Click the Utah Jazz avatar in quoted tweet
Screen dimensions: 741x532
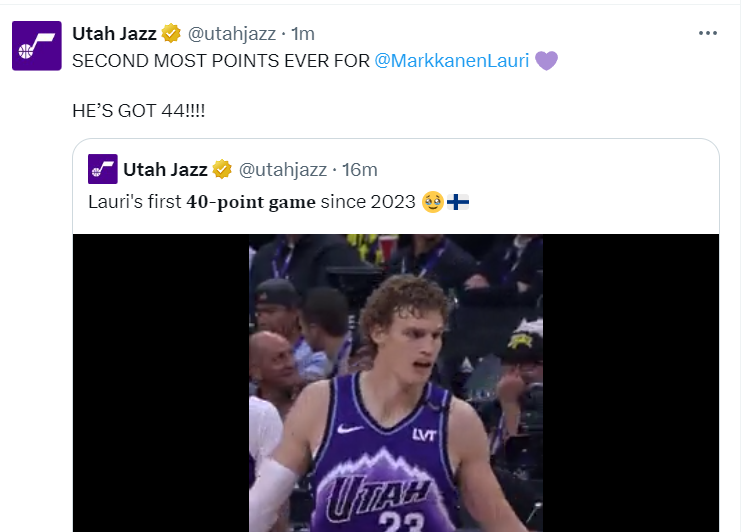(103, 169)
